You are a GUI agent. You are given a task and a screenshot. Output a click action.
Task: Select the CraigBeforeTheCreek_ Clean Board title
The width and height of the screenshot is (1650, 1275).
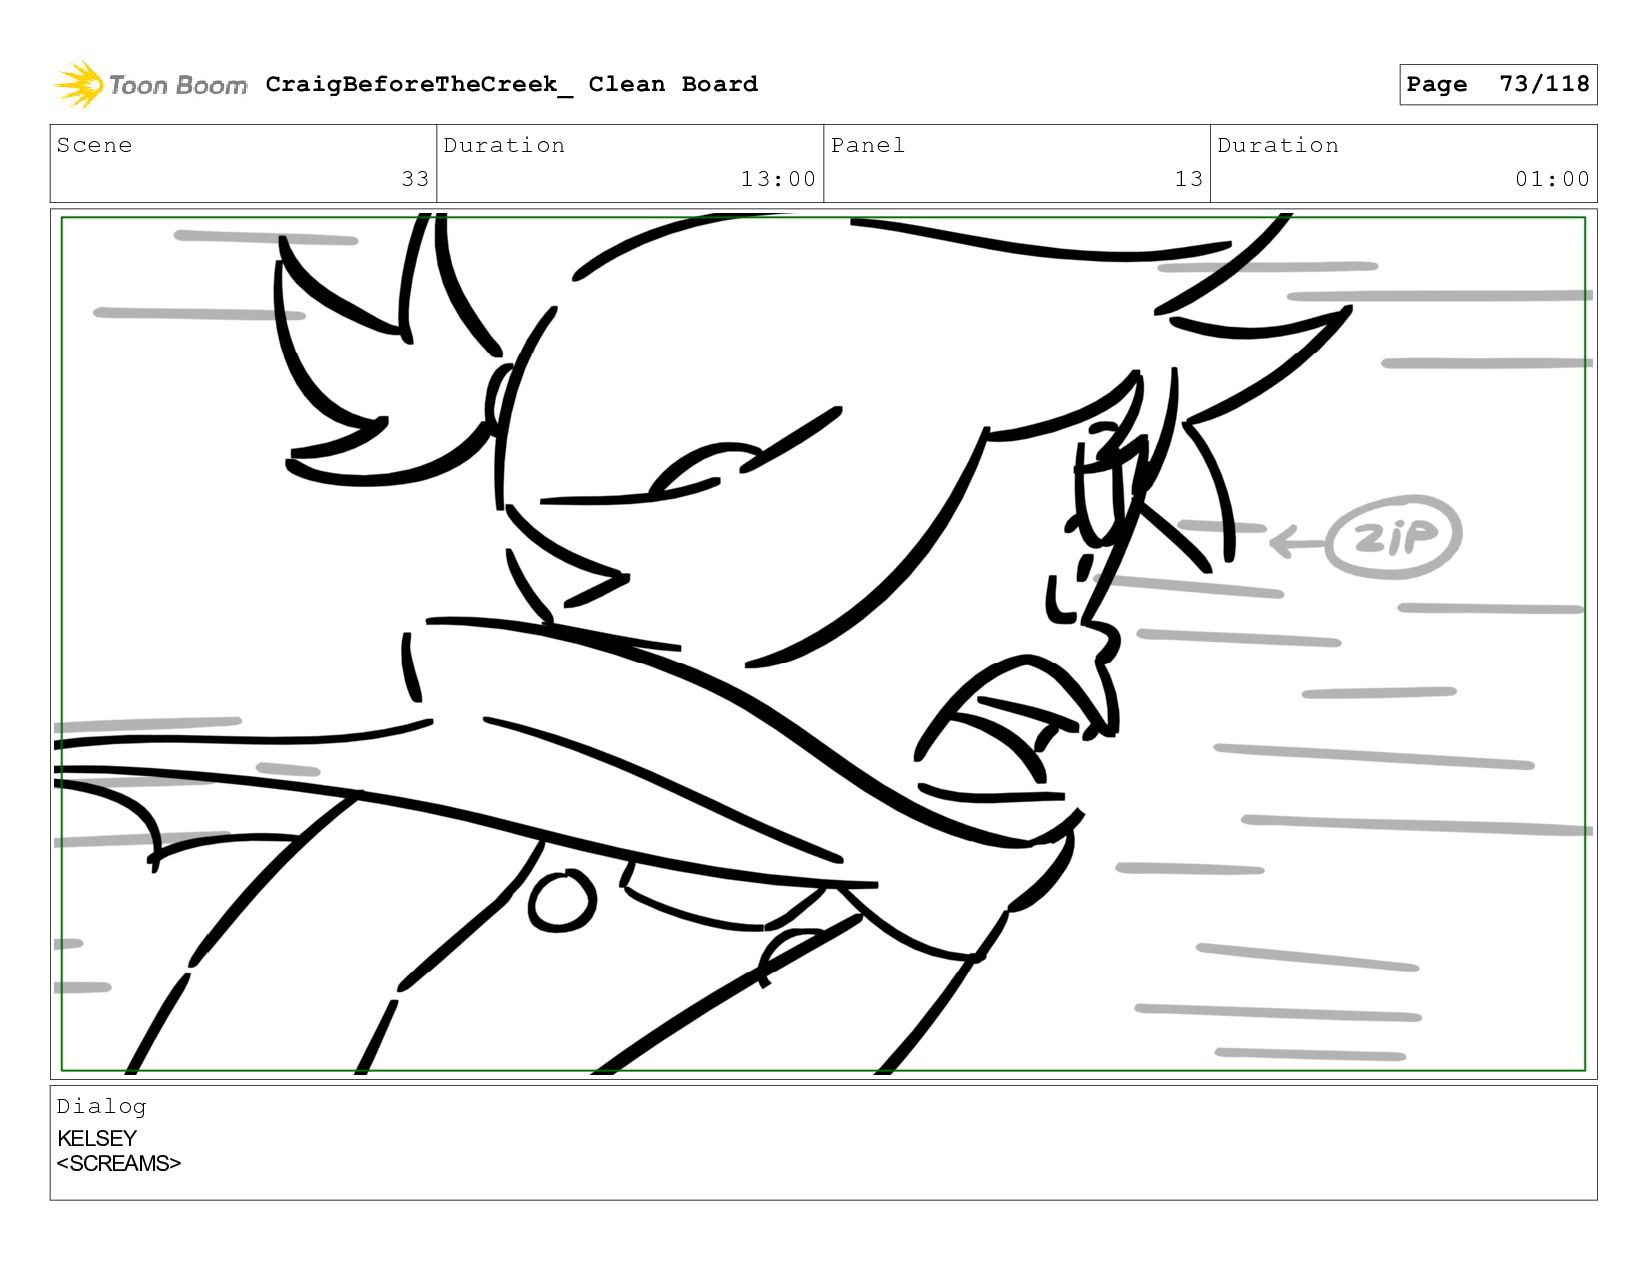point(511,85)
